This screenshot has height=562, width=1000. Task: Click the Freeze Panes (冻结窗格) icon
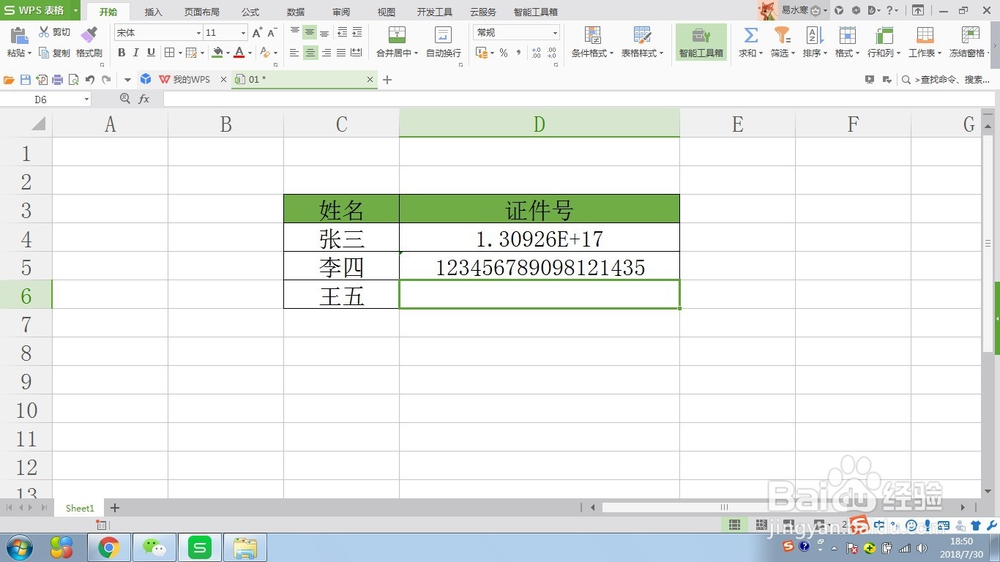[x=970, y=35]
